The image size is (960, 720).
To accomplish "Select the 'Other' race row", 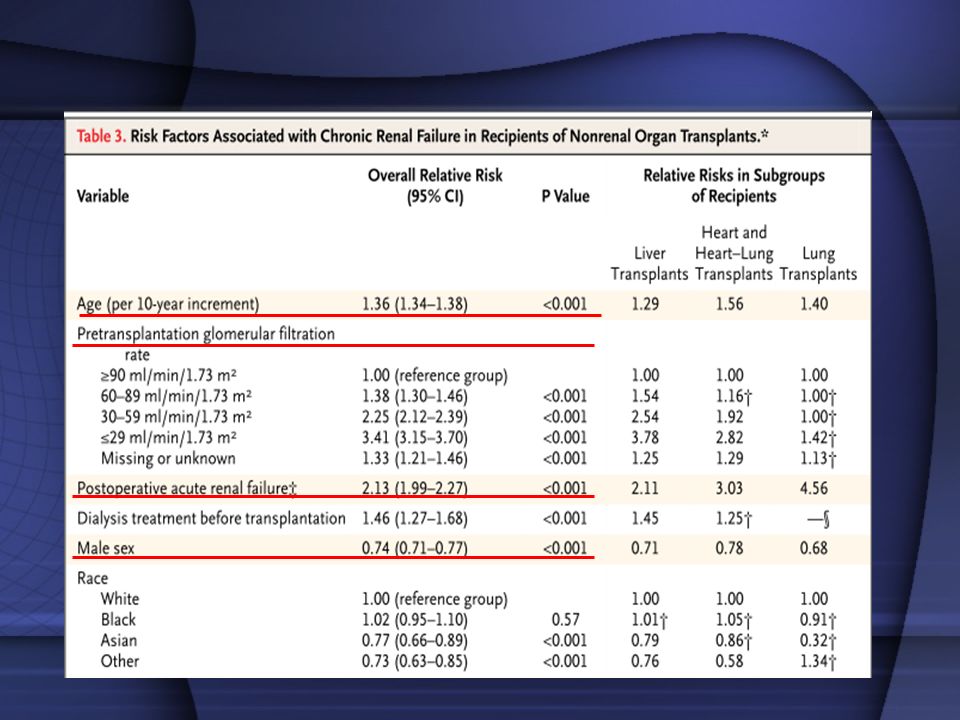I will point(120,661).
